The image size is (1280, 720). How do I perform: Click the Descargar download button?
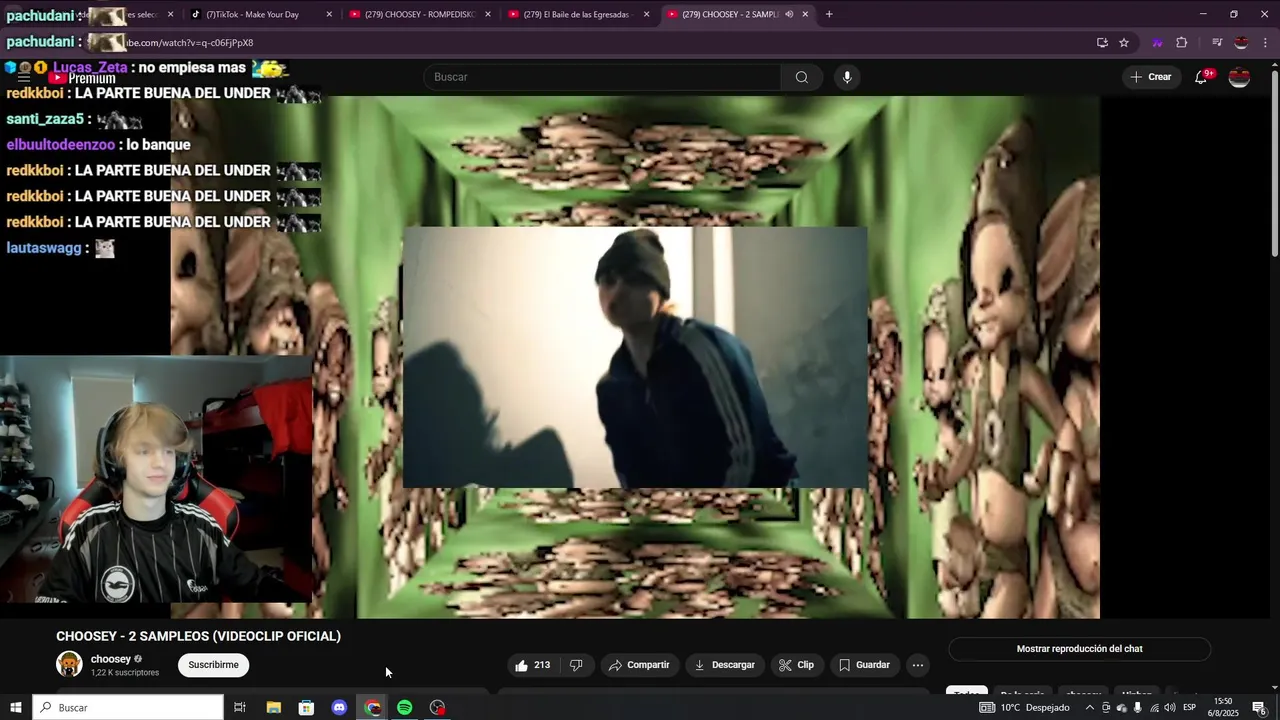pos(724,665)
